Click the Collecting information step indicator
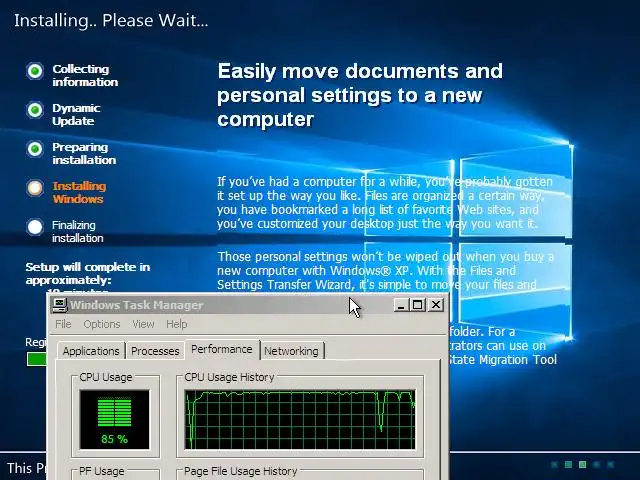Viewport: 640px width, 480px height. [x=35, y=71]
